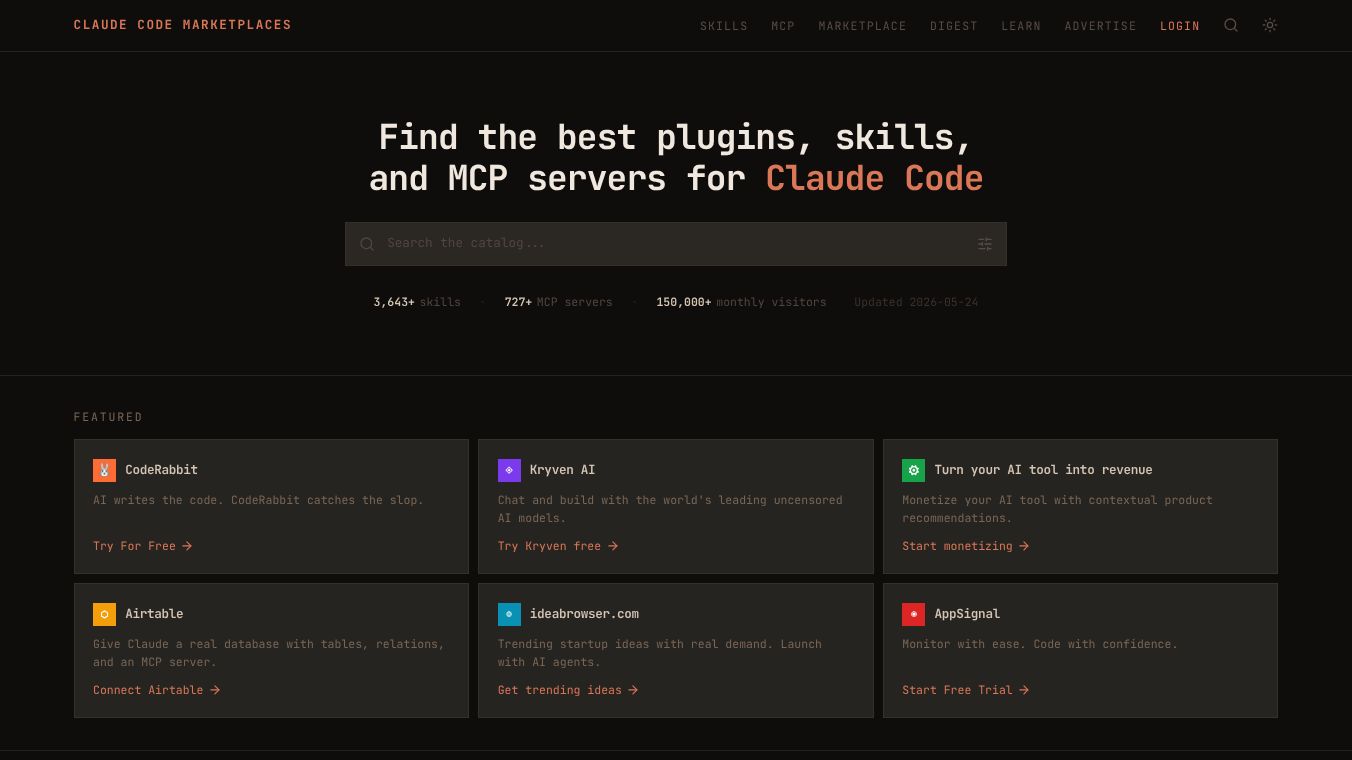
Task: Click the Connect Airtable link
Action: (x=157, y=690)
